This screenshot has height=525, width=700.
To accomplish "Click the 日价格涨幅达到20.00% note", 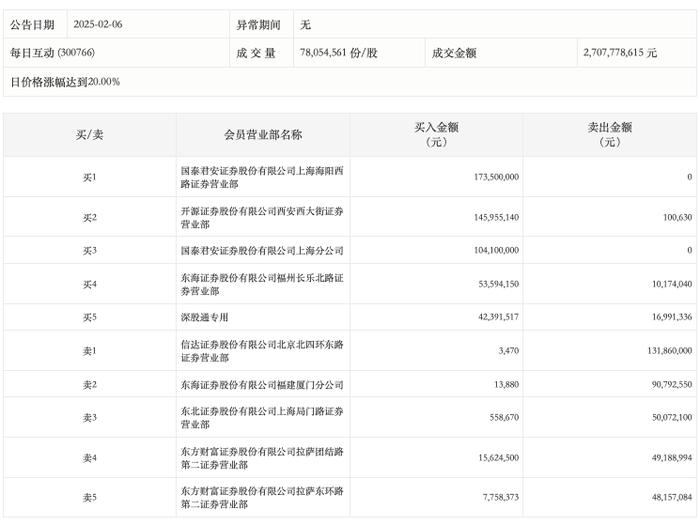I will pos(65,81).
